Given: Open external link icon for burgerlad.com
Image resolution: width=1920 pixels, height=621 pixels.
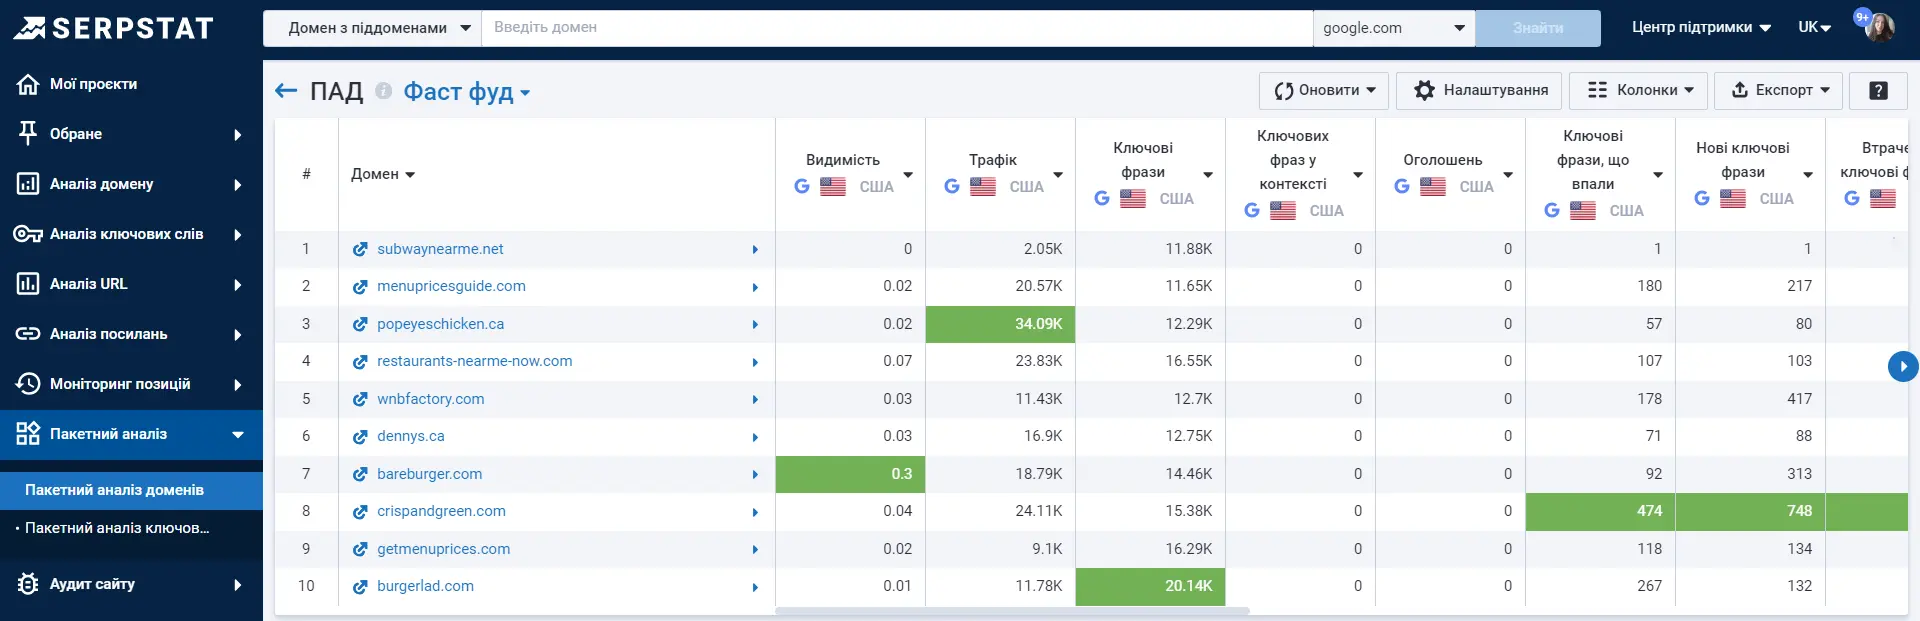Looking at the screenshot, I should click(x=360, y=587).
